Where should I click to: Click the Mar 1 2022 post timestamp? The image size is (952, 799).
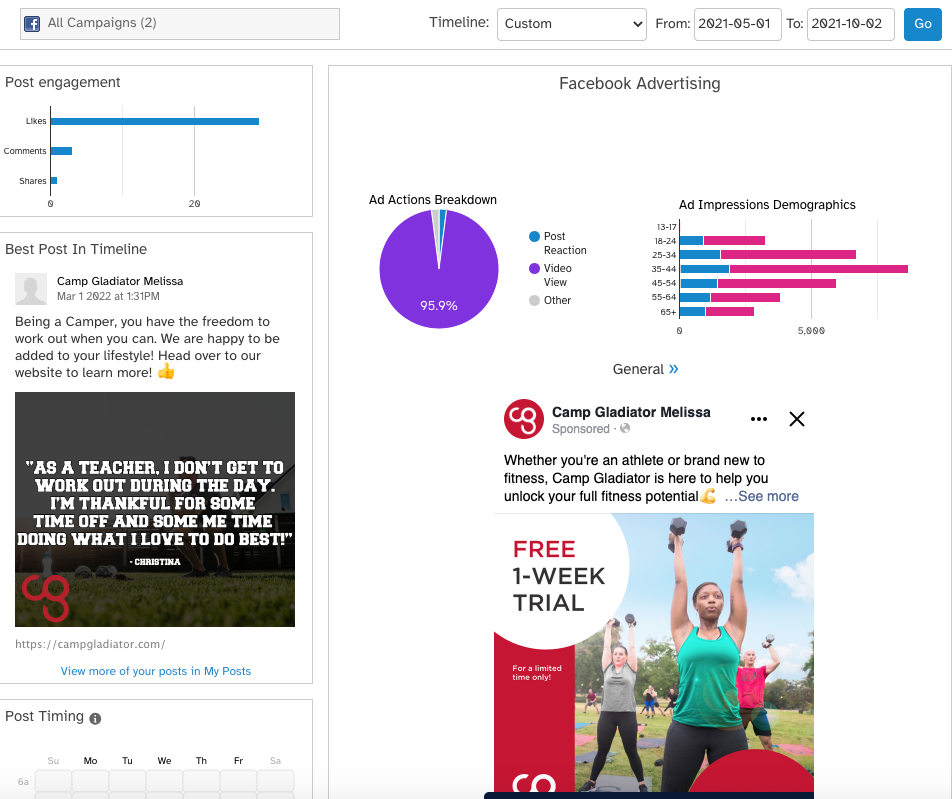pyautogui.click(x=108, y=296)
